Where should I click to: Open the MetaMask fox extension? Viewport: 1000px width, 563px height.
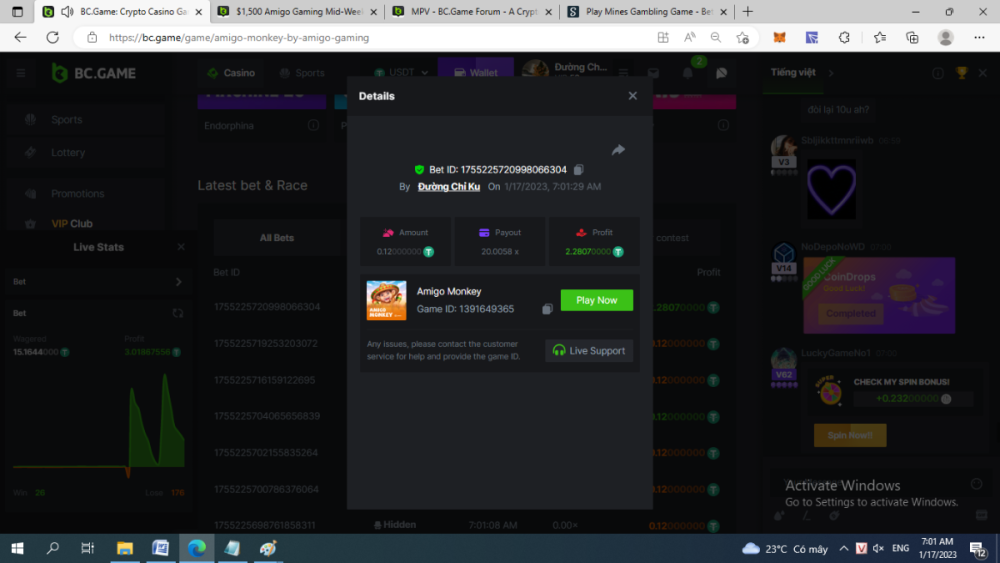[779, 37]
